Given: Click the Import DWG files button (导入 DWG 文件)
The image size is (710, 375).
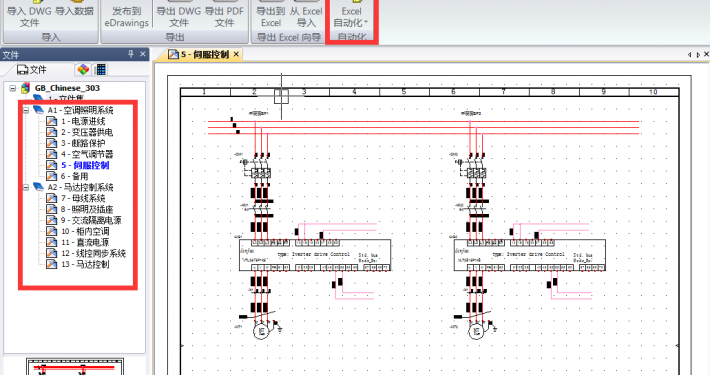Looking at the screenshot, I should point(29,16).
